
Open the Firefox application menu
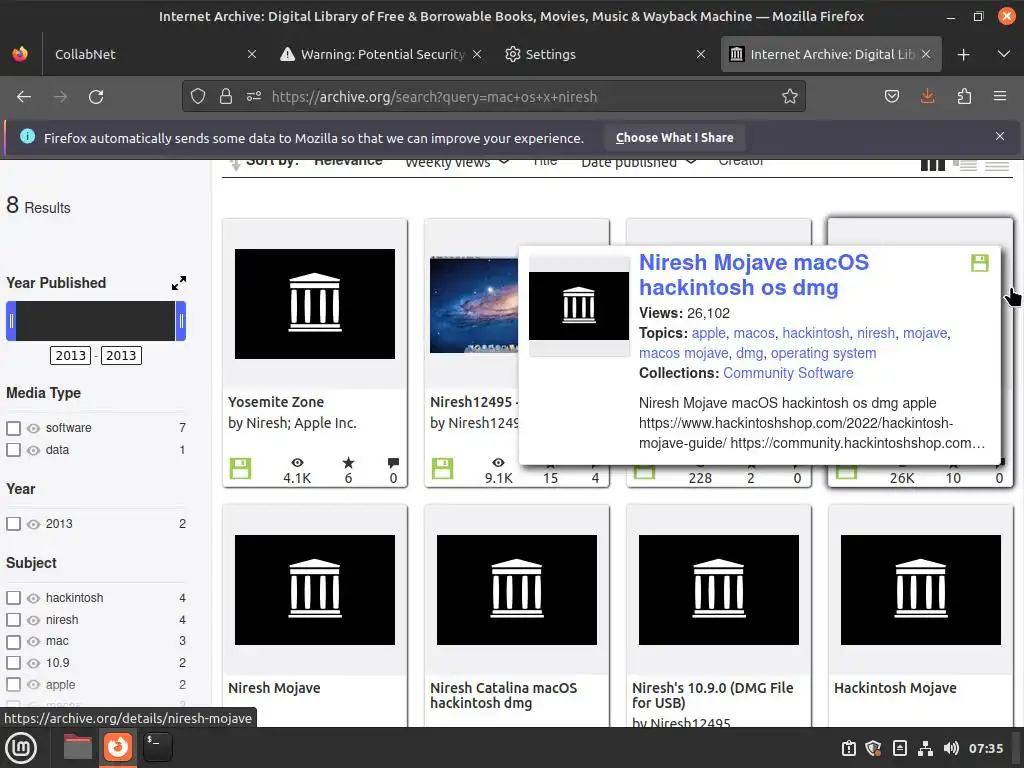1000,97
